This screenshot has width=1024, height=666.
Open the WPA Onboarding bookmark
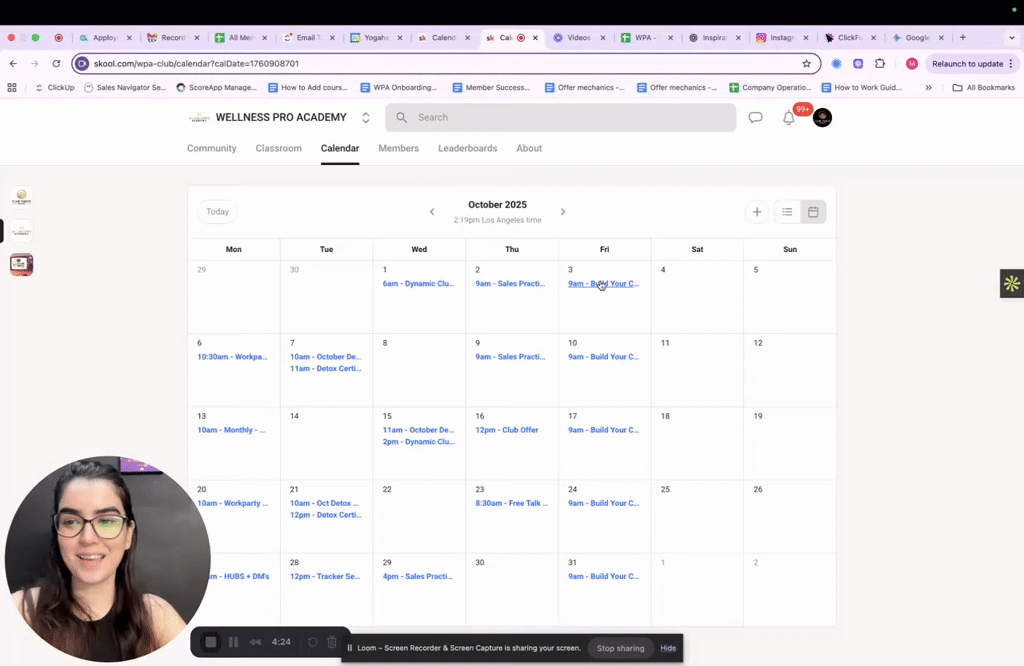399,87
